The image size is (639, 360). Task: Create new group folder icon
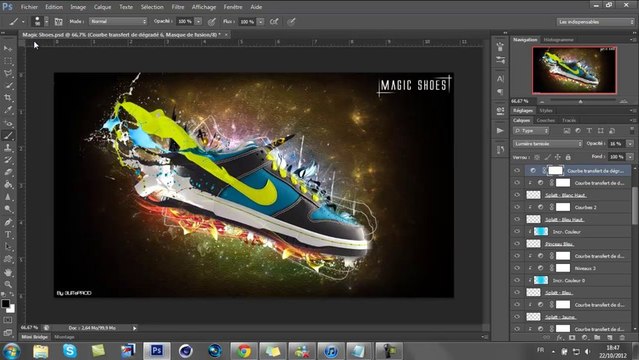pos(597,338)
